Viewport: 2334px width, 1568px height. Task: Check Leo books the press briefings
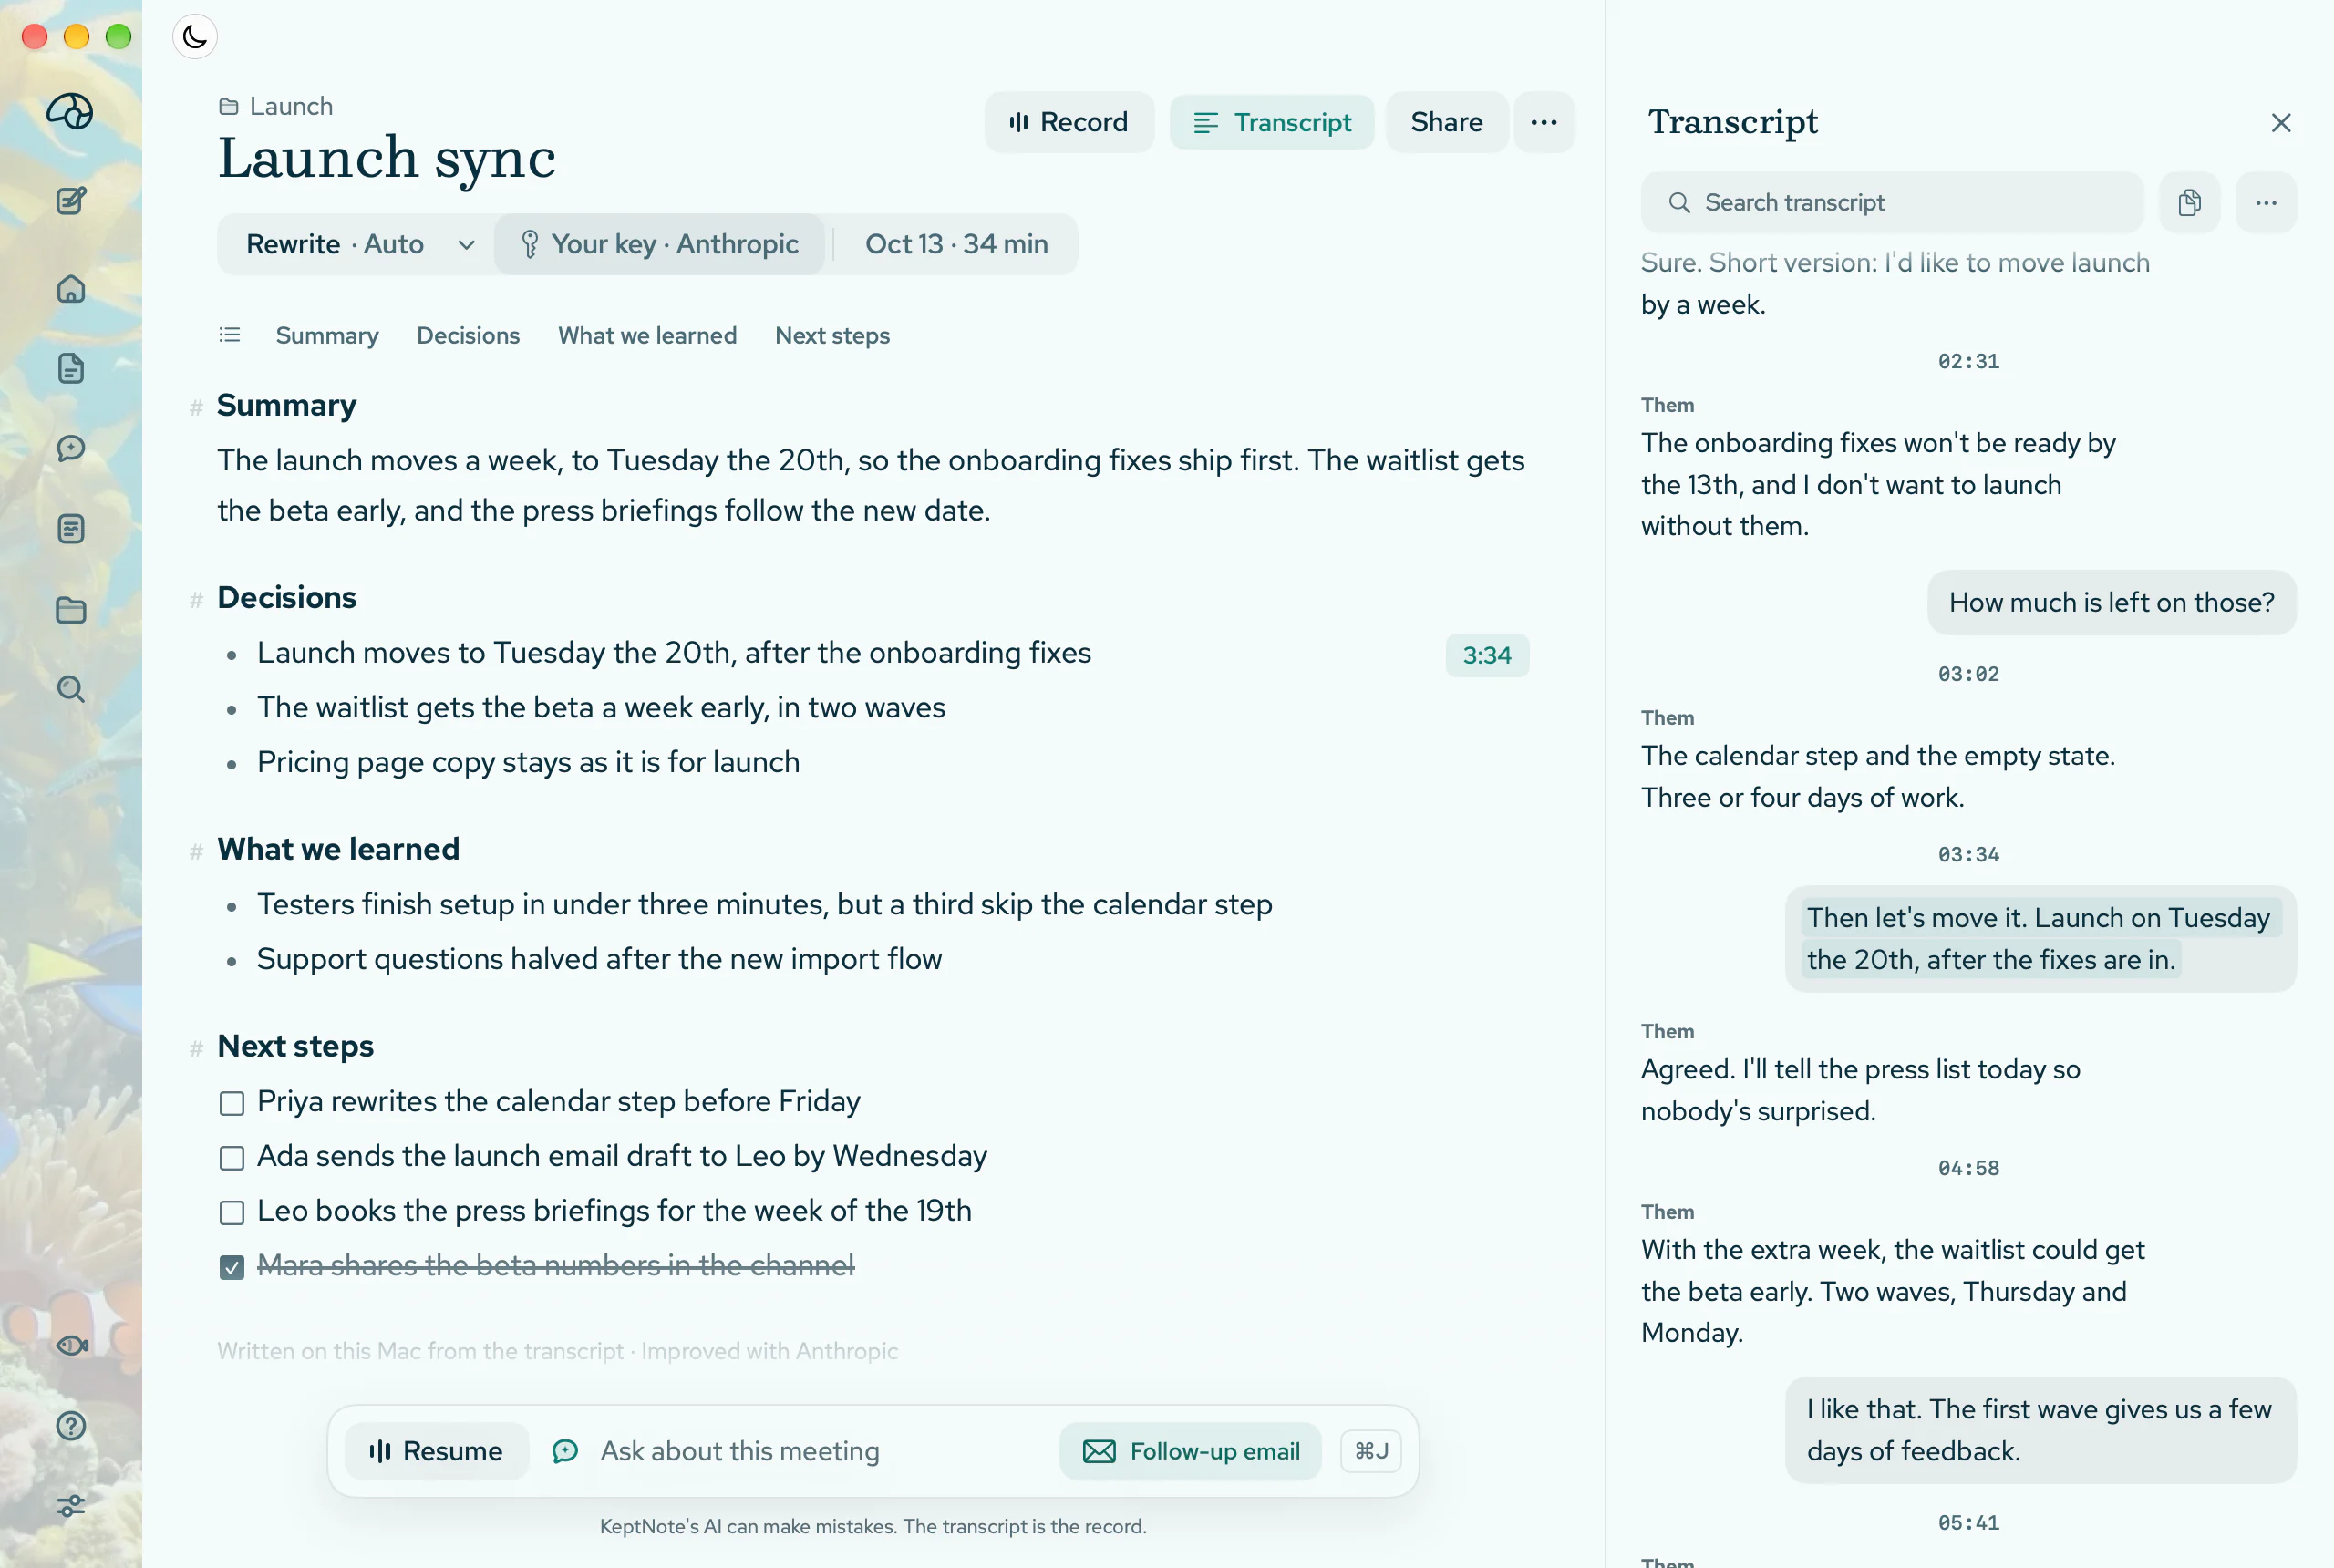(x=232, y=1213)
